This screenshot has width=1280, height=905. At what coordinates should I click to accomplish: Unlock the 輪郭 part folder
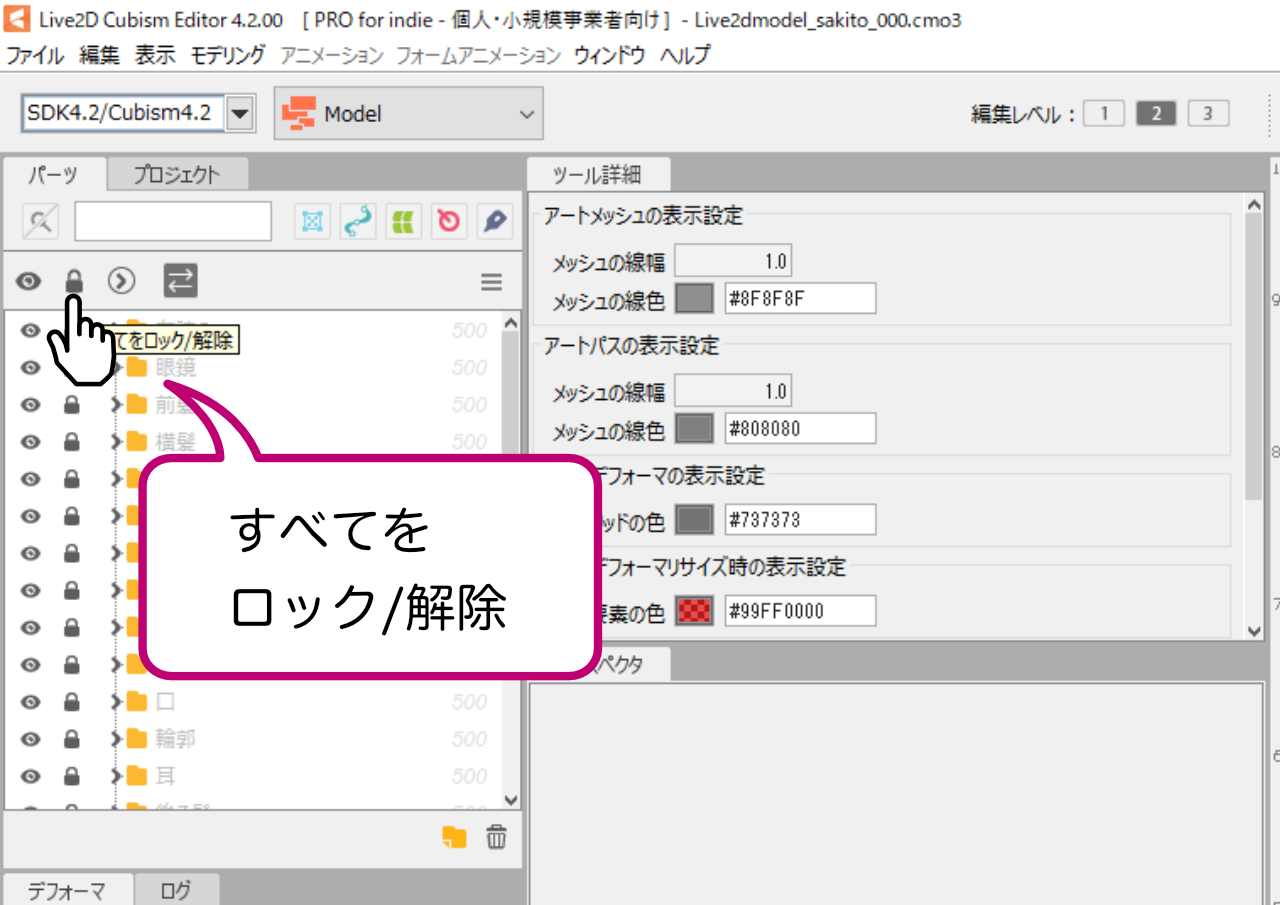pos(71,739)
